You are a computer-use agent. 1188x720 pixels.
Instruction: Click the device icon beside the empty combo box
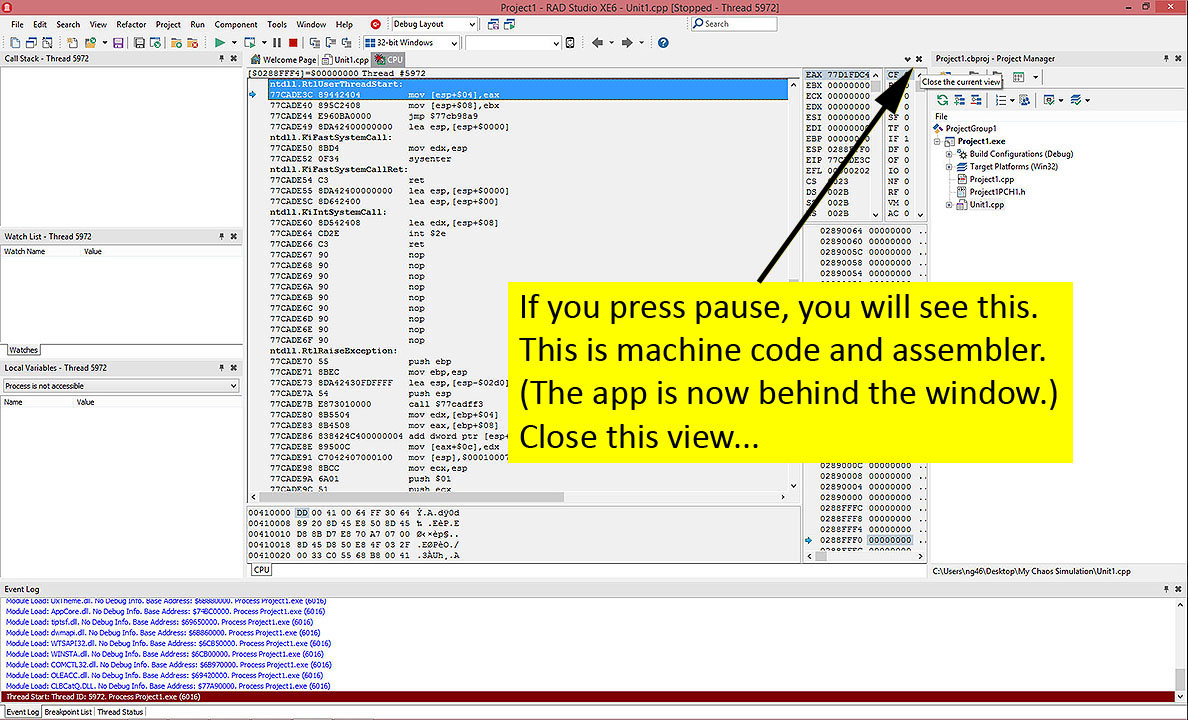[x=570, y=43]
